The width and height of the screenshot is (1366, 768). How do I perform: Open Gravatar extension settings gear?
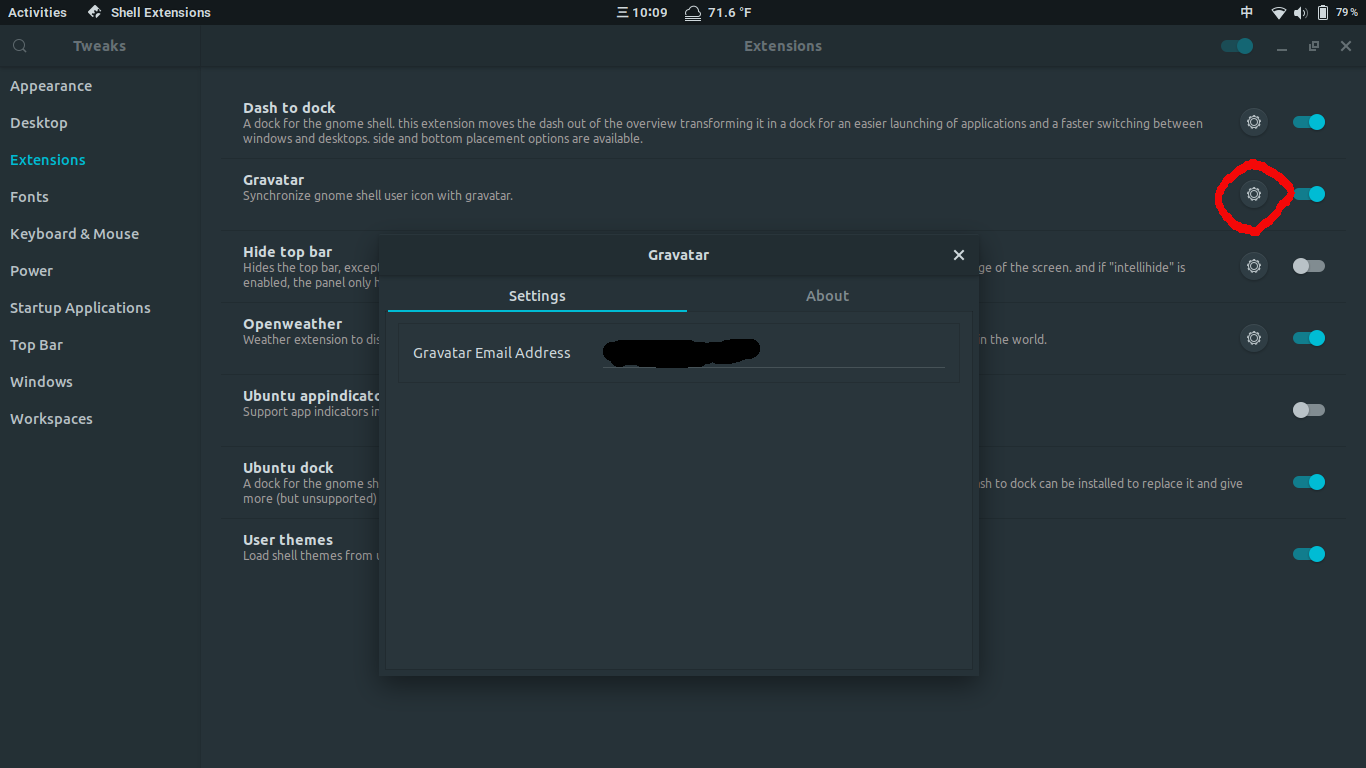pyautogui.click(x=1253, y=194)
